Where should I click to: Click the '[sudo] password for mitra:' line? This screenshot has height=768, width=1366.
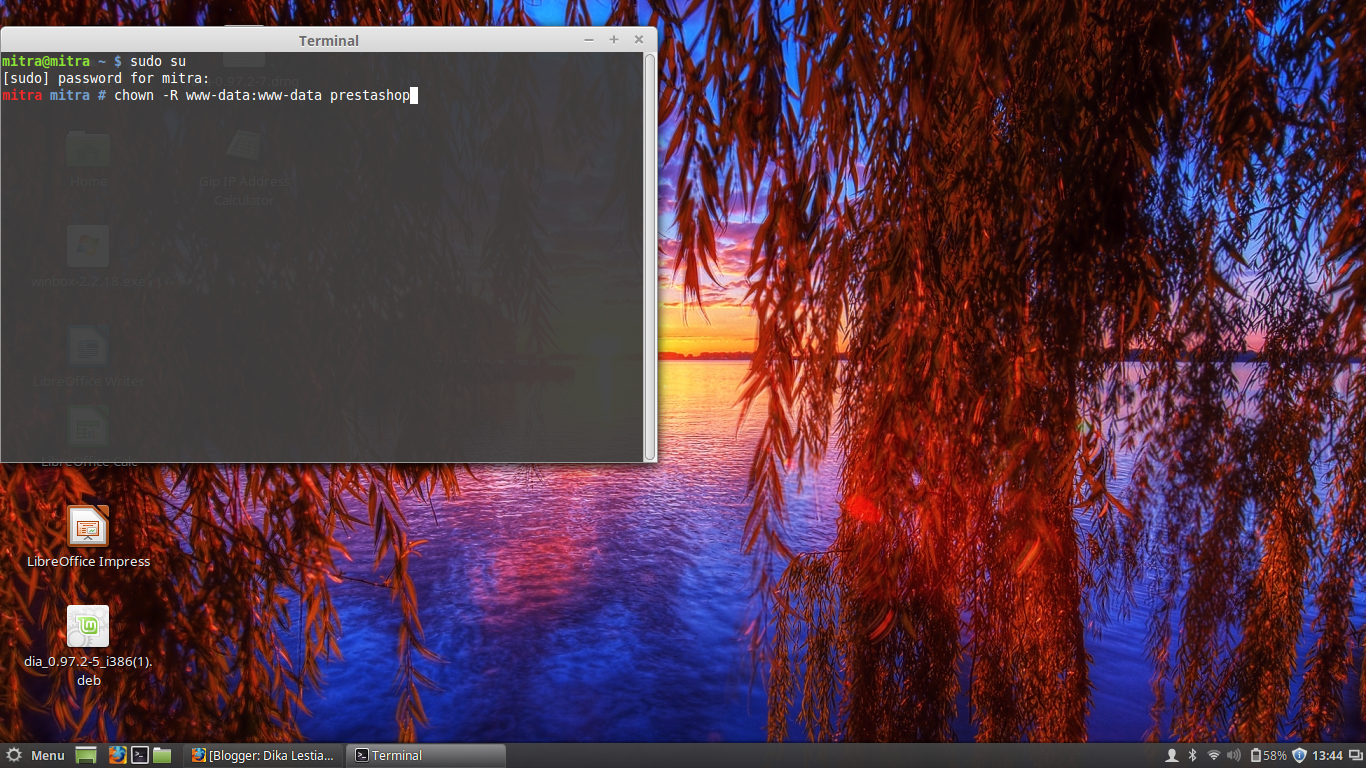point(106,78)
